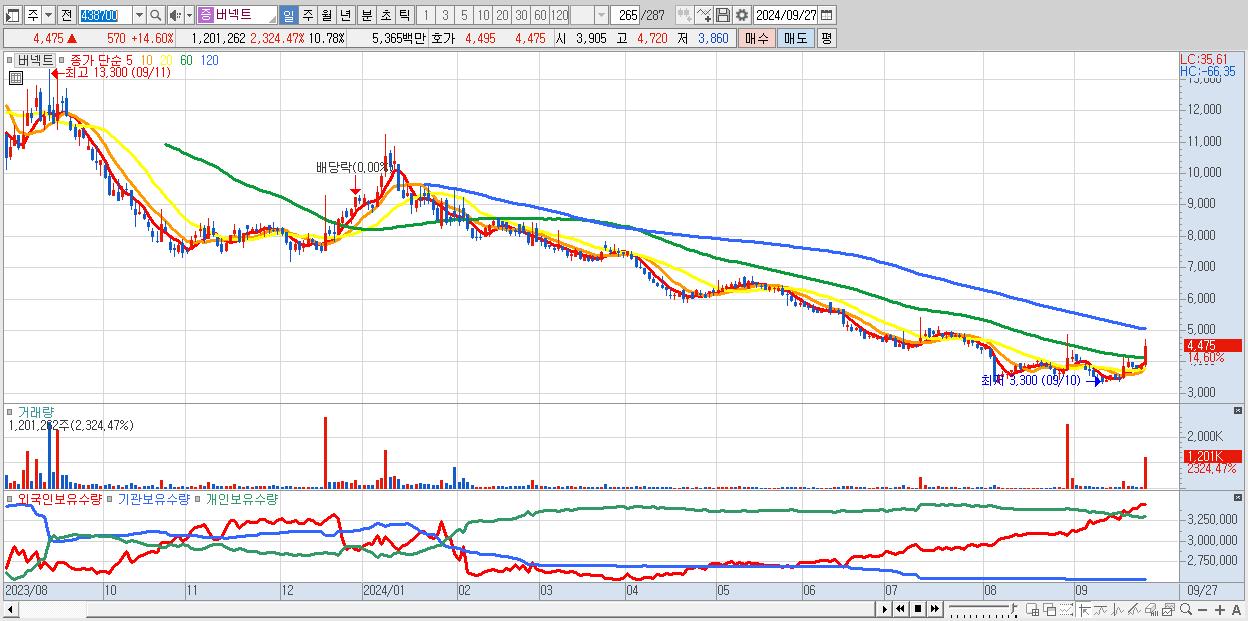Click the plus zoom-in icon at bottom right
The height and width of the screenshot is (621, 1248).
click(1219, 610)
